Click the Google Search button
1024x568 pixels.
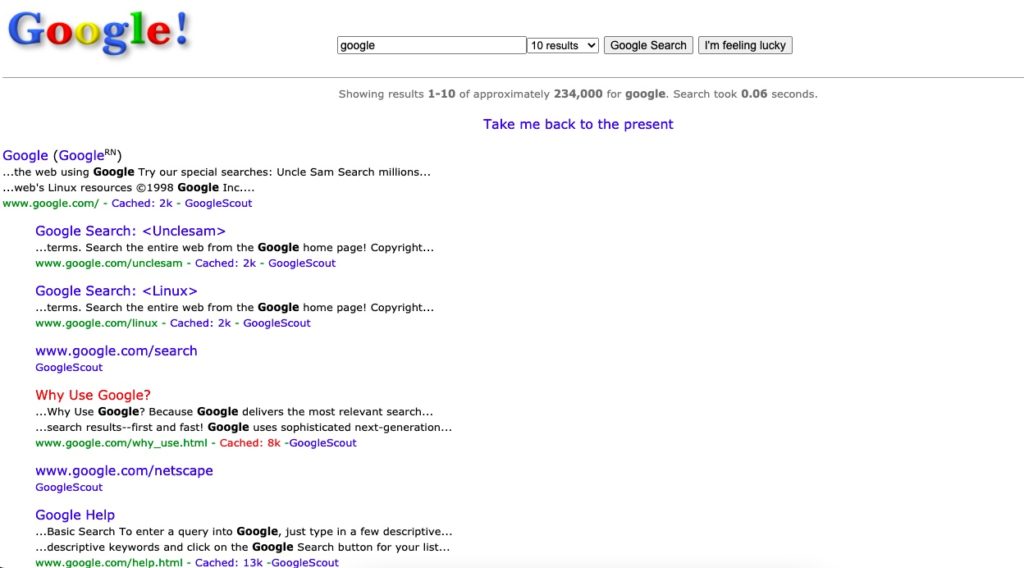pyautogui.click(x=648, y=45)
